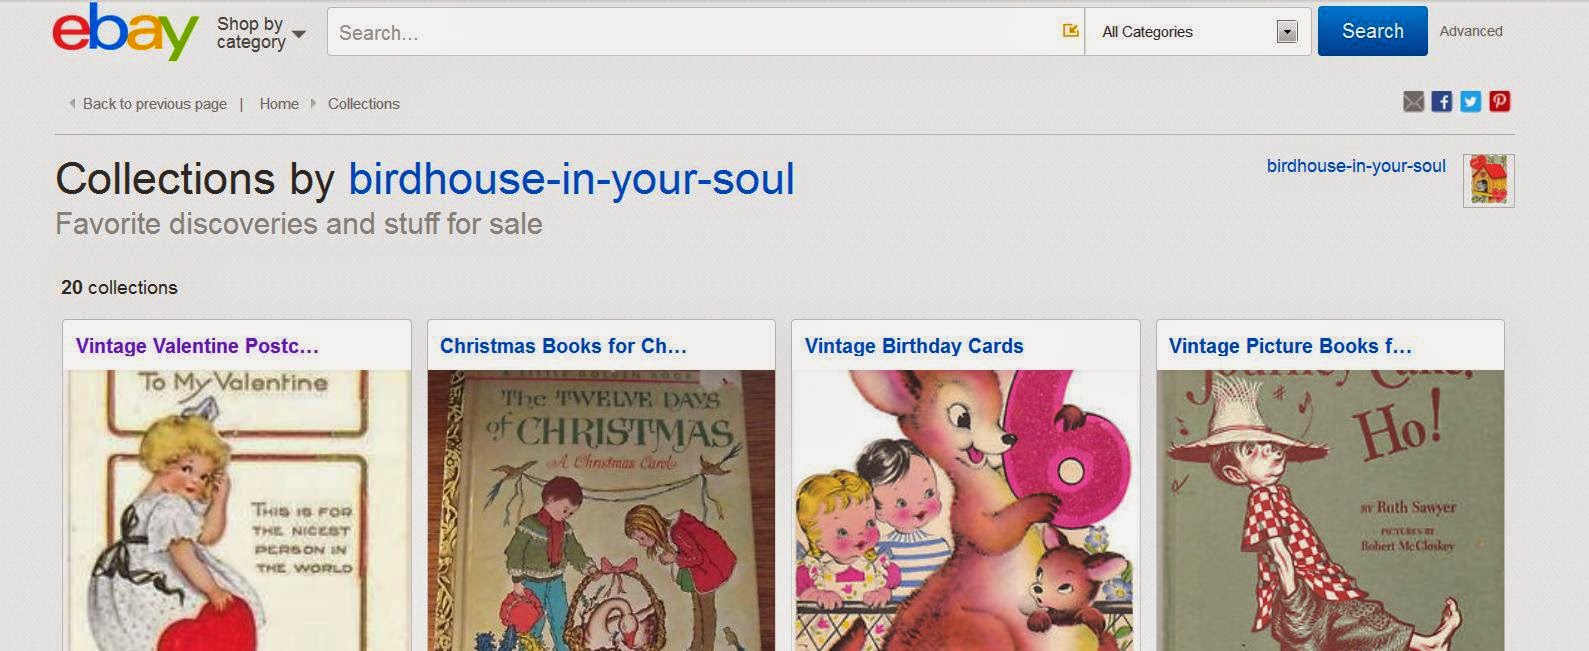Share the page via the email envelope icon
The image size is (1589, 651).
[x=1413, y=101]
